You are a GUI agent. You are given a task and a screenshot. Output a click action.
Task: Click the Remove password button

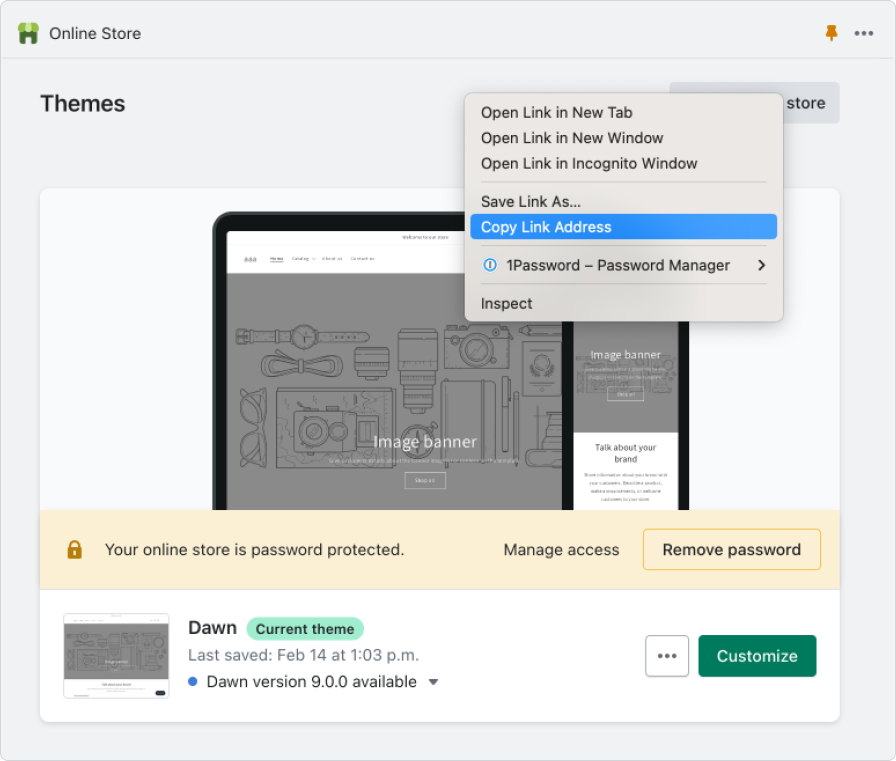[731, 550]
